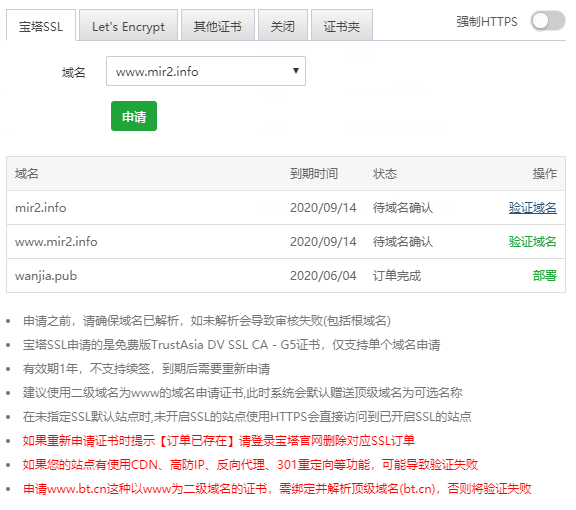Select the wanjia.pub domain cell
576x510 pixels.
(x=46, y=276)
